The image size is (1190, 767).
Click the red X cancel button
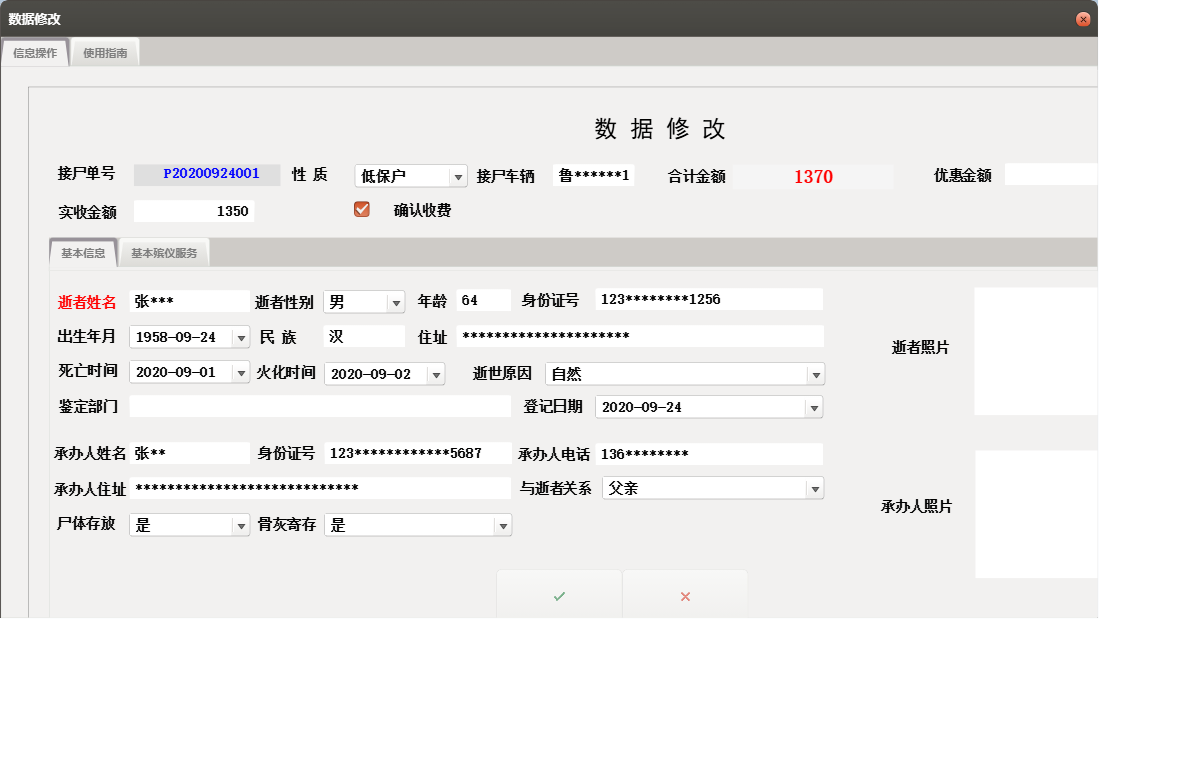click(684, 595)
